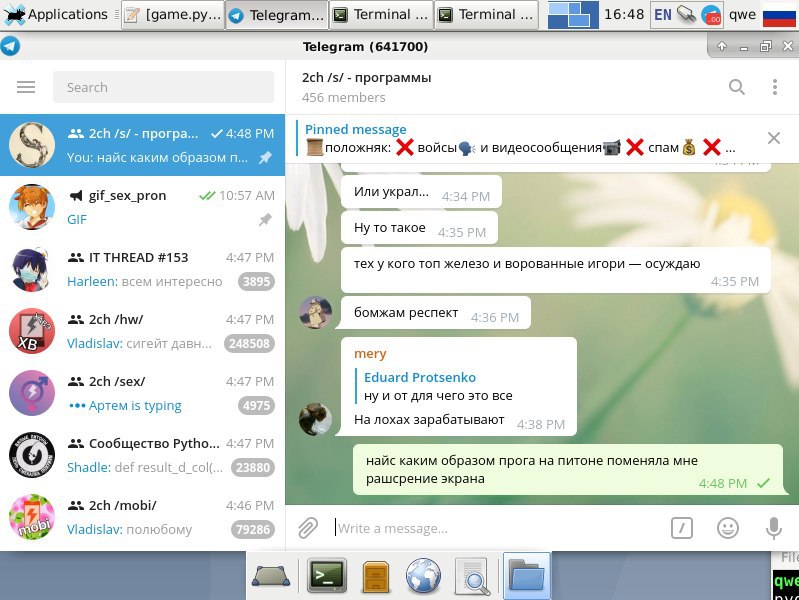This screenshot has width=799, height=600.
Task: Click the message 'Ну то такое'
Action: [419, 228]
